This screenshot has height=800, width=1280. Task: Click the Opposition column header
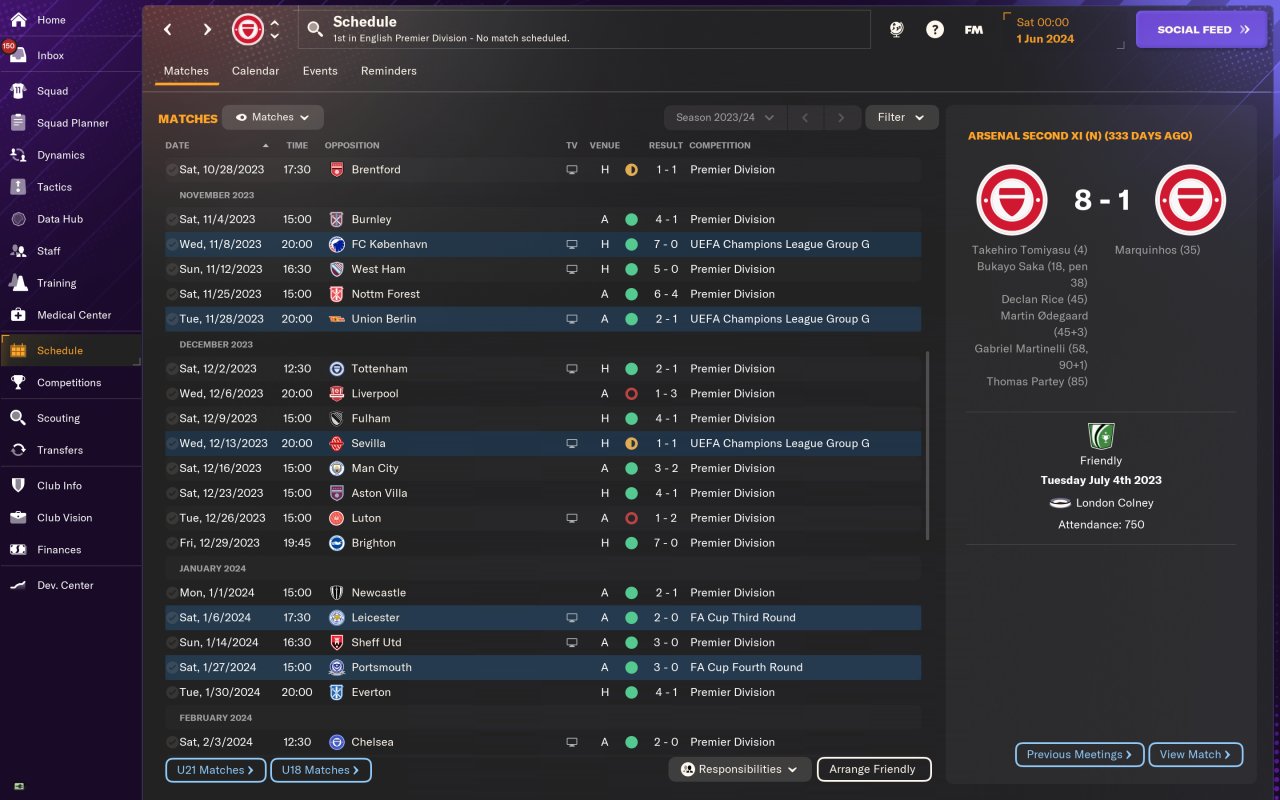(352, 146)
